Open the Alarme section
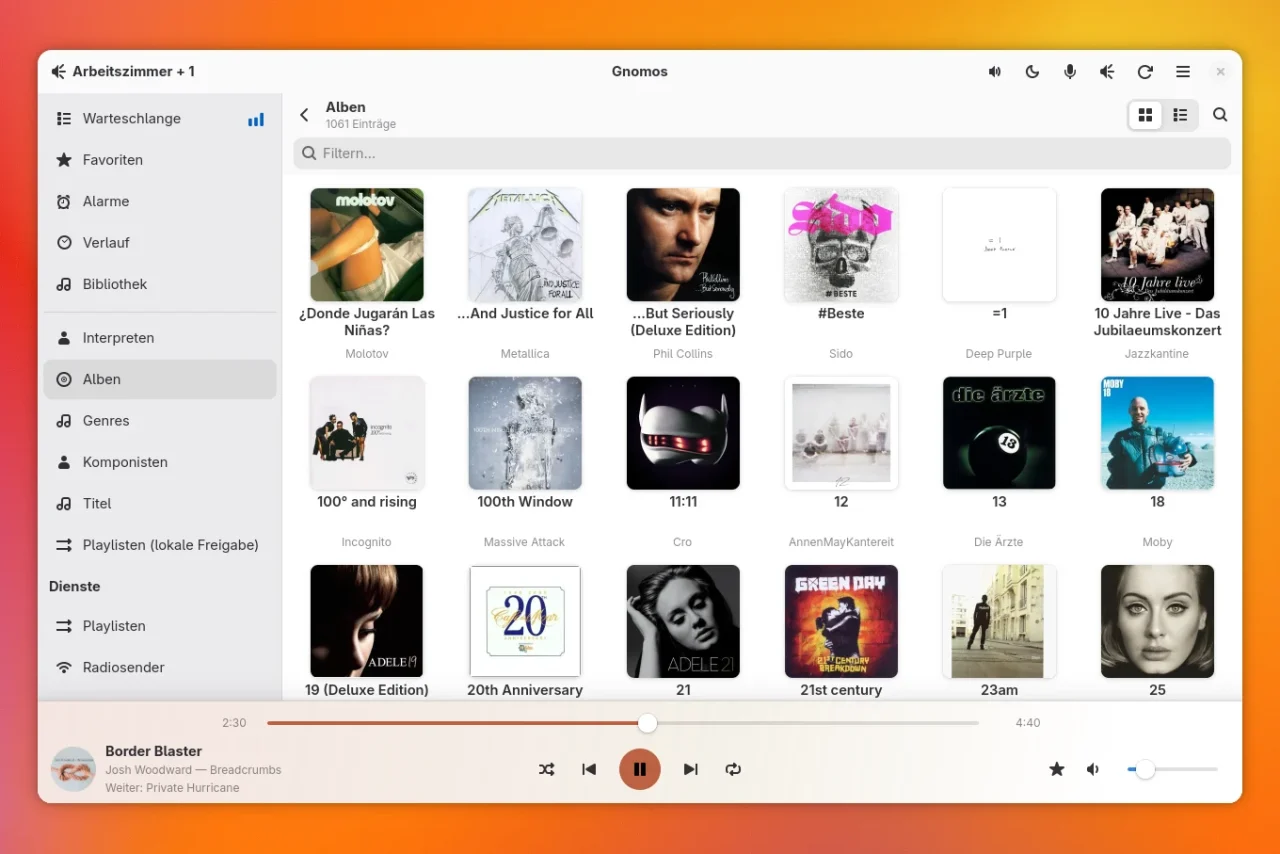 point(160,201)
